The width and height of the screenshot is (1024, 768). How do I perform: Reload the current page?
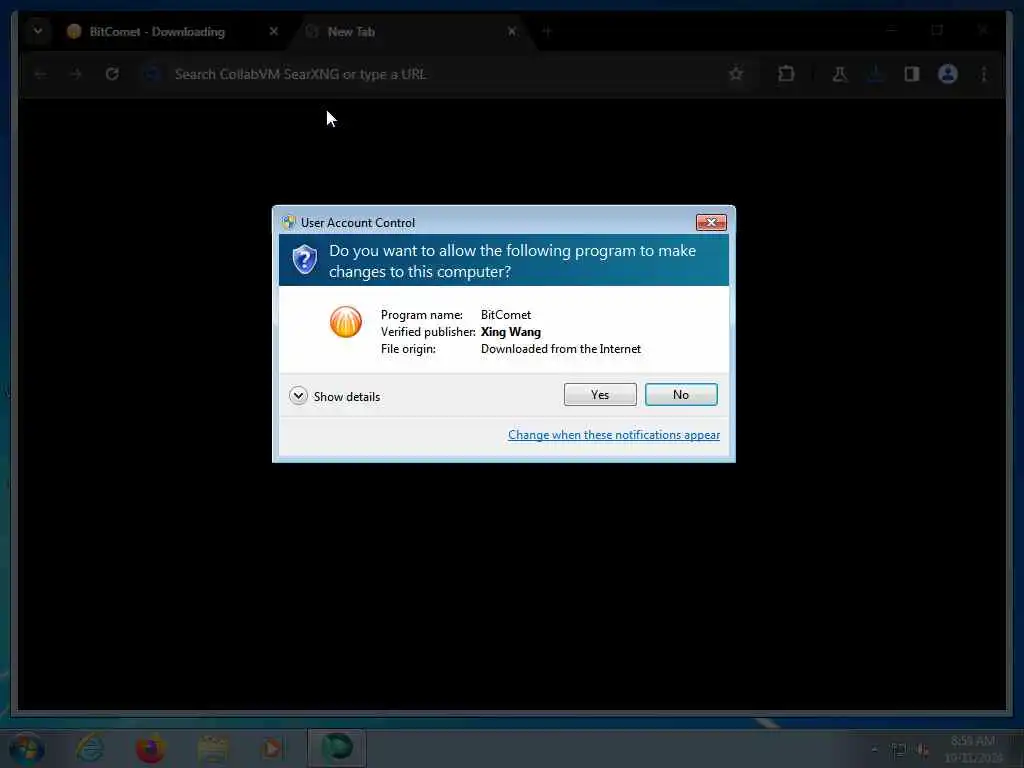tap(112, 74)
